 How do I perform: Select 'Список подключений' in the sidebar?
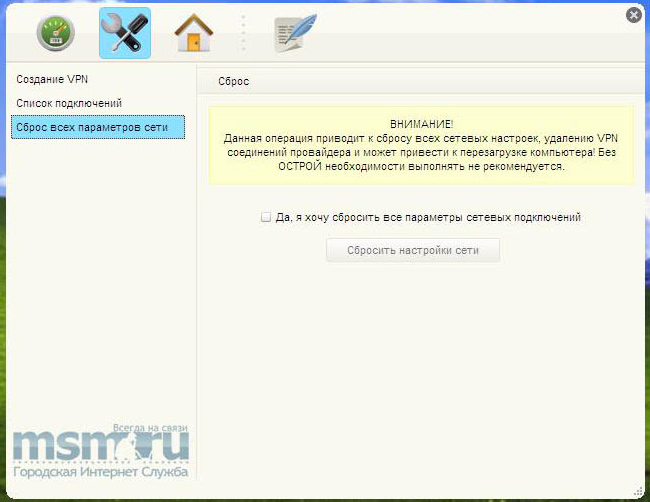pos(69,103)
